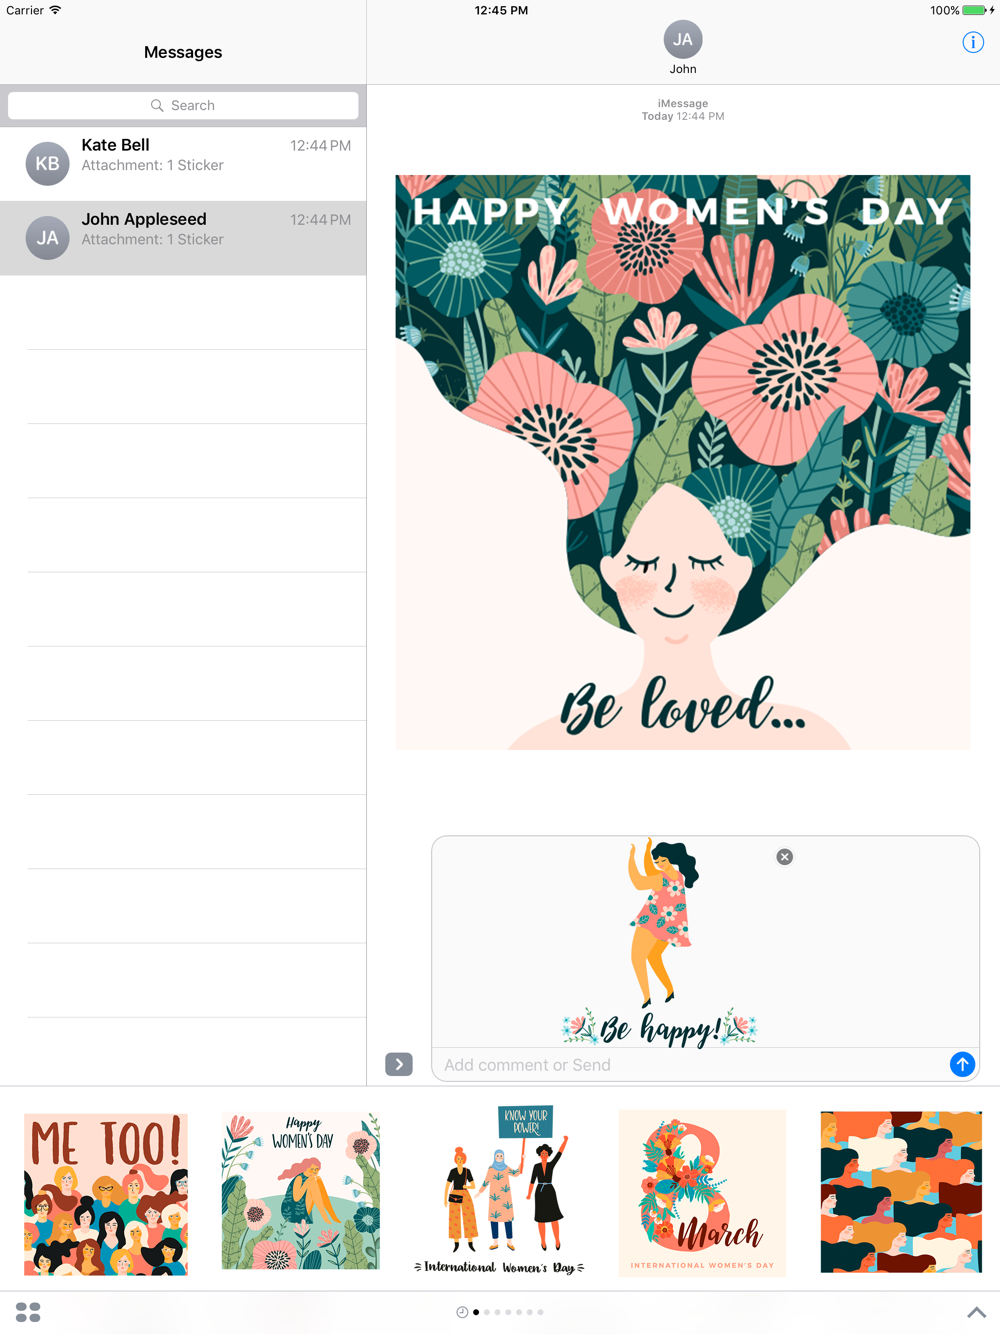
Task: Send the sticker with blue arrow
Action: [x=962, y=1064]
